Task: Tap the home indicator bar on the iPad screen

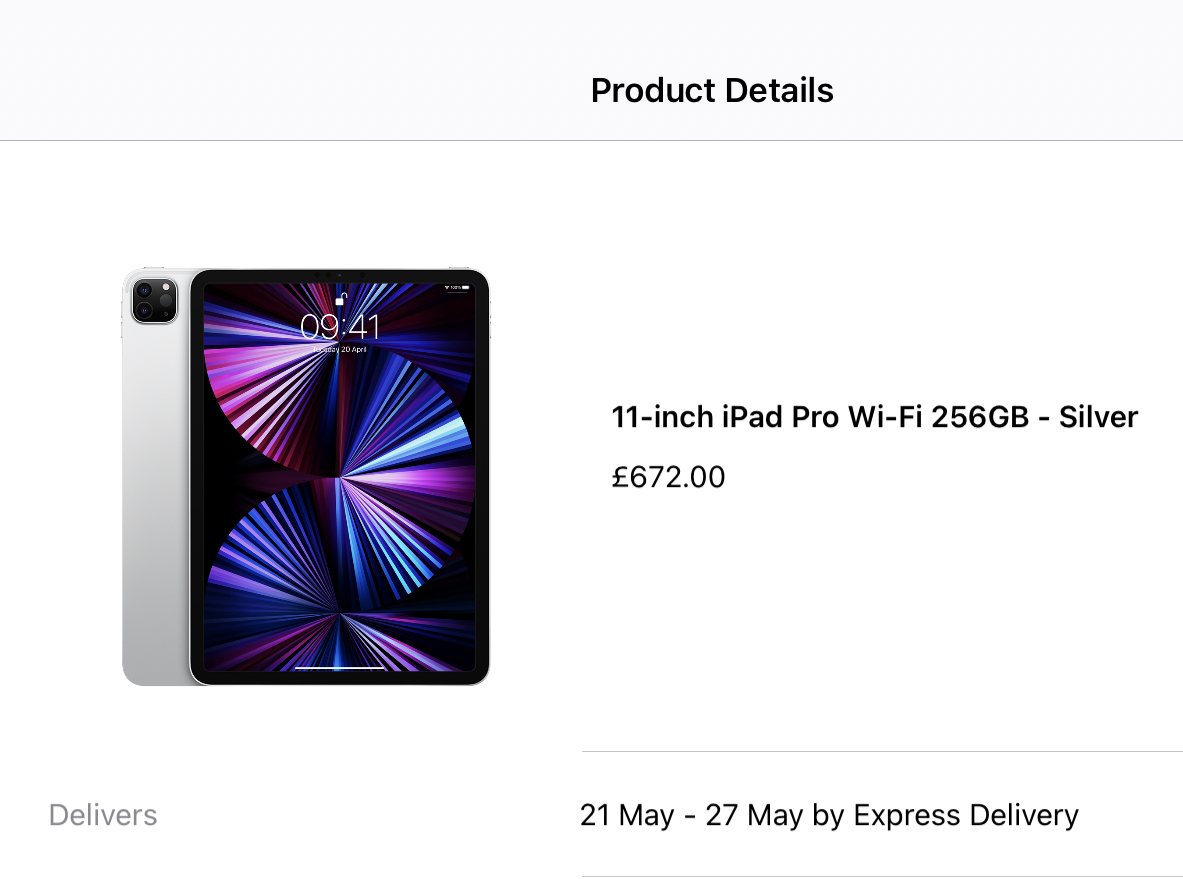Action: [x=340, y=666]
